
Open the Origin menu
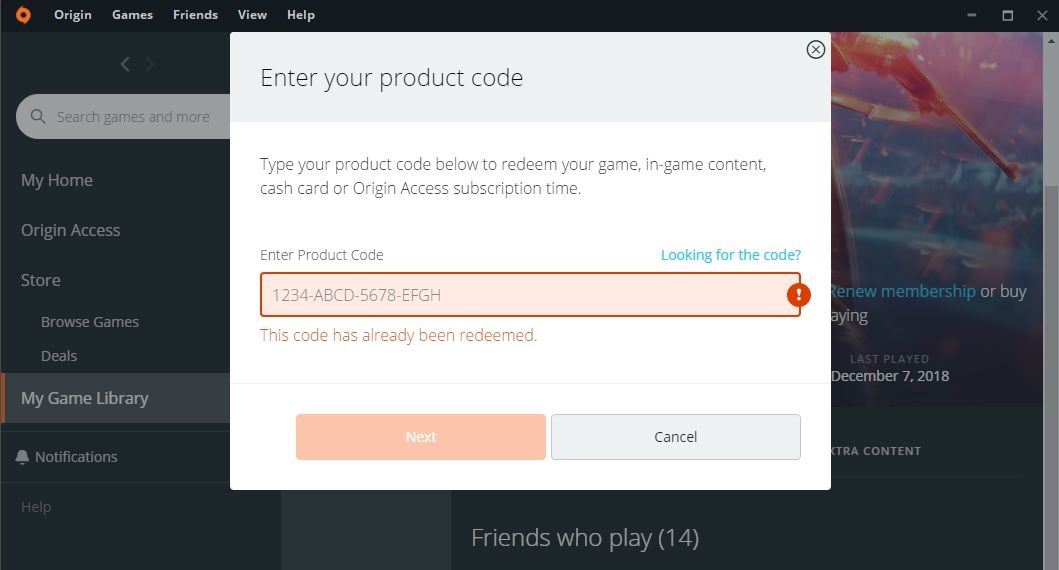tap(72, 15)
